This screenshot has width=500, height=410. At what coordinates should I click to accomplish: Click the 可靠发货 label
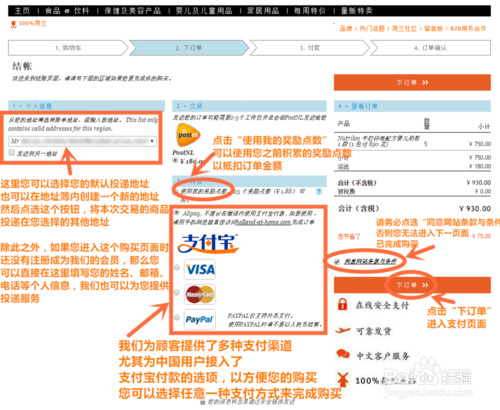[x=373, y=331]
